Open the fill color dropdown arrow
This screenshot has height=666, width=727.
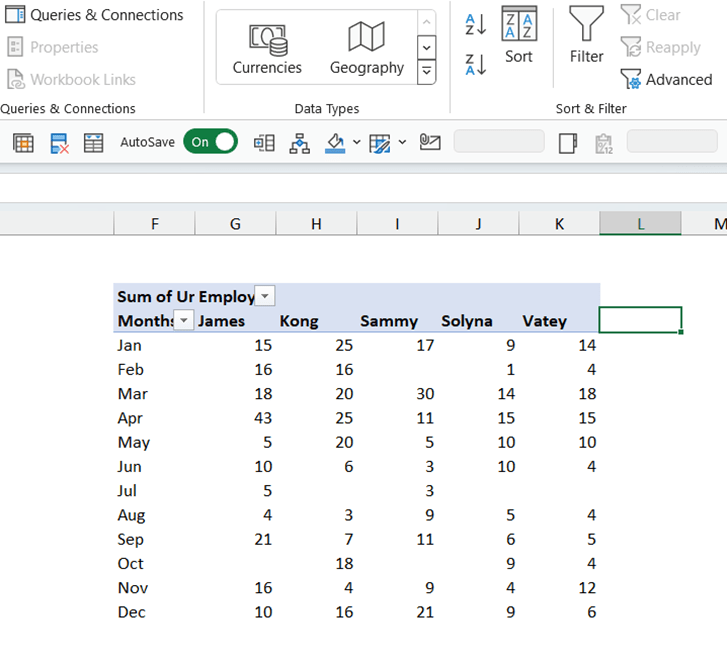[356, 143]
